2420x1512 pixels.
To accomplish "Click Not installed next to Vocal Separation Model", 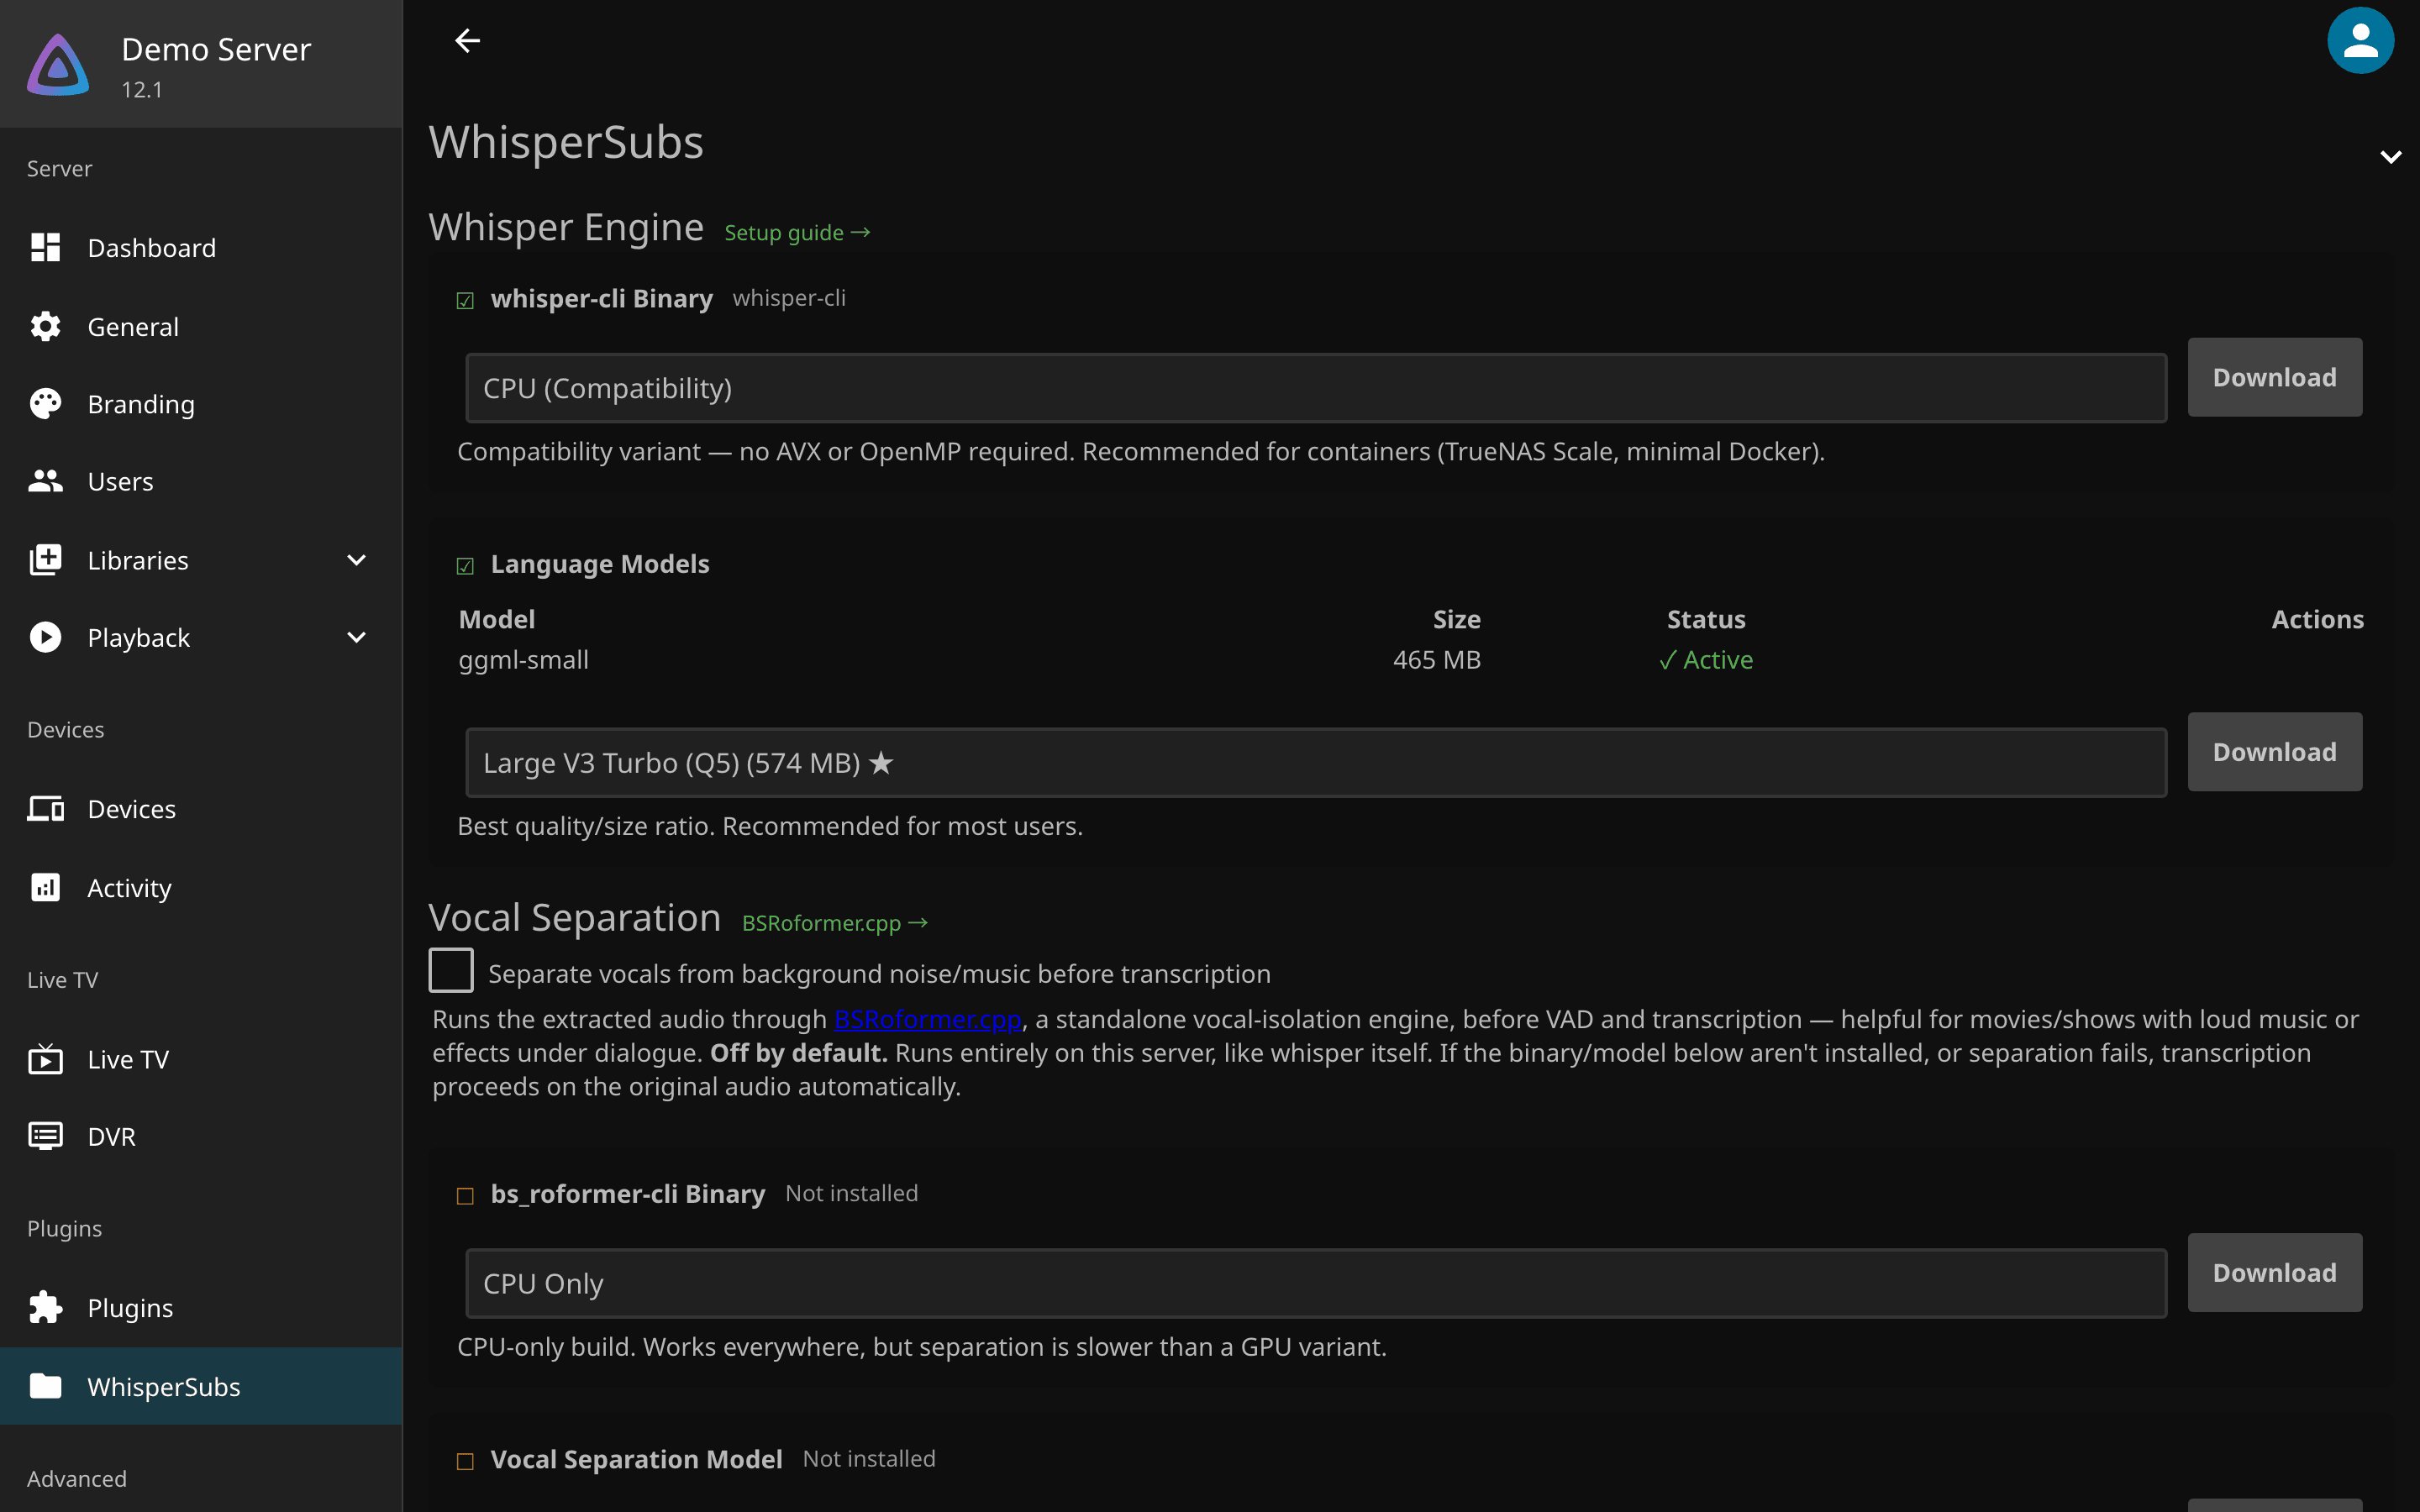I will click(x=869, y=1459).
